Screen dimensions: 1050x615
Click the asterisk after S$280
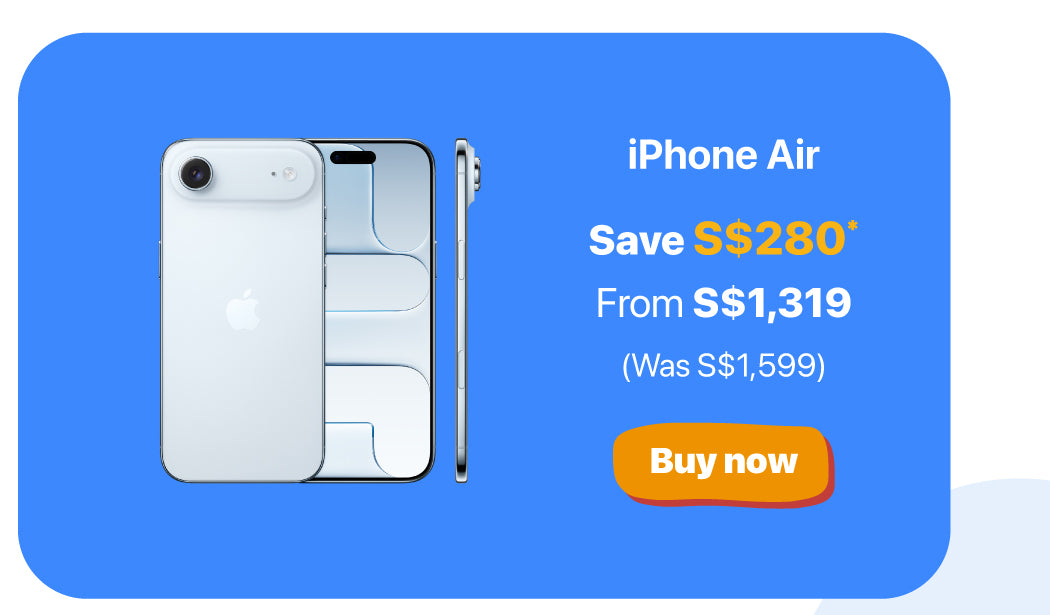pyautogui.click(x=852, y=226)
